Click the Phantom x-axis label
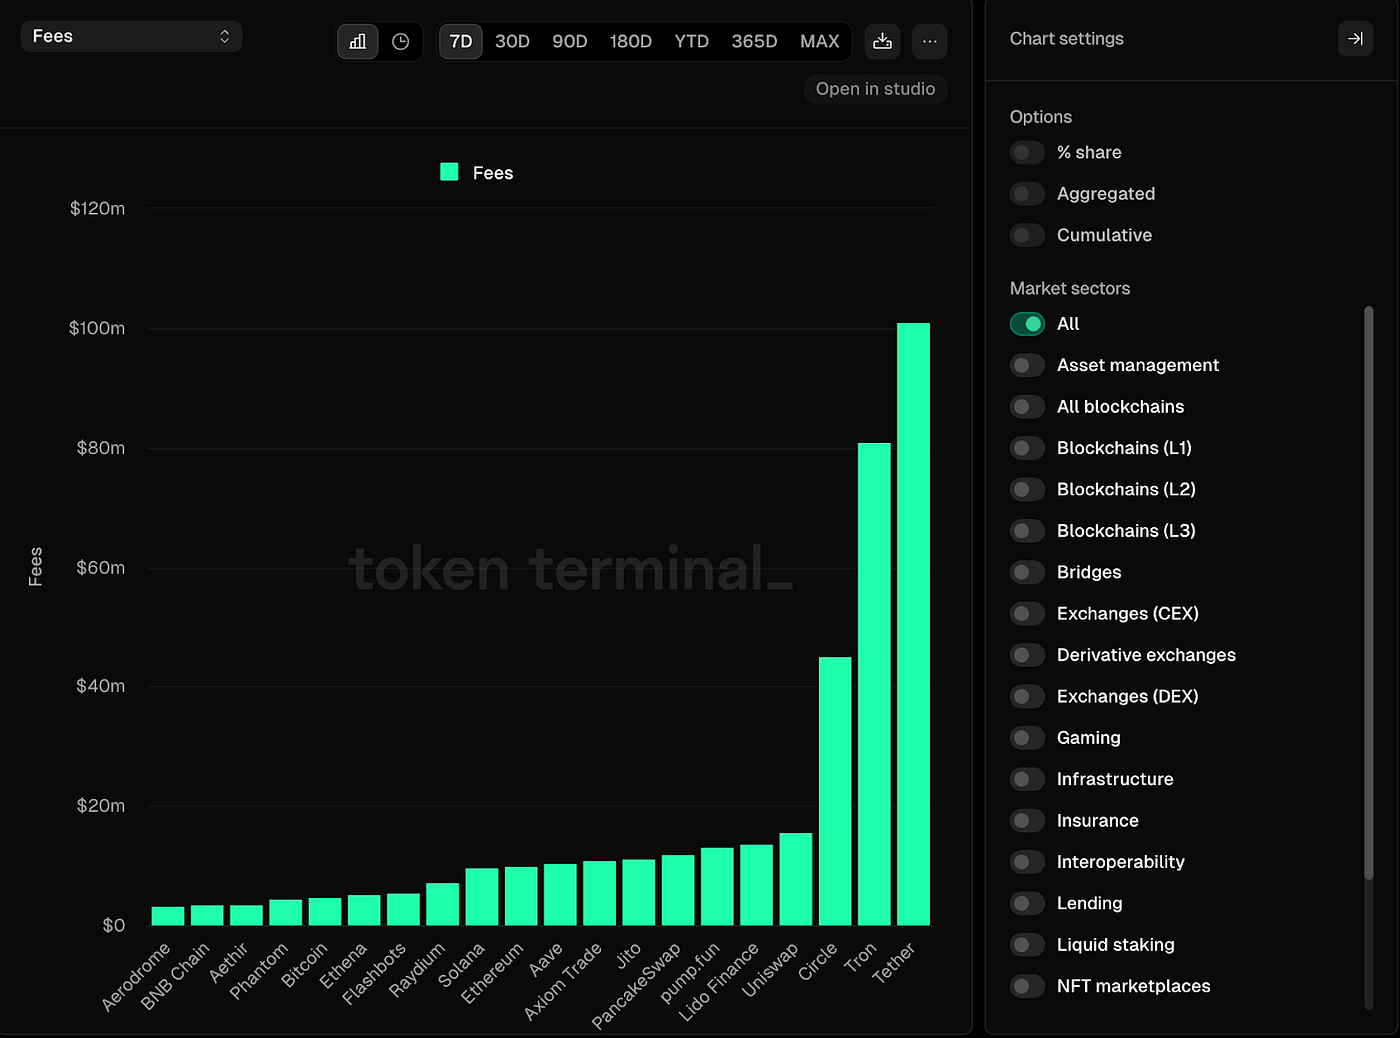The height and width of the screenshot is (1038, 1400). point(259,971)
